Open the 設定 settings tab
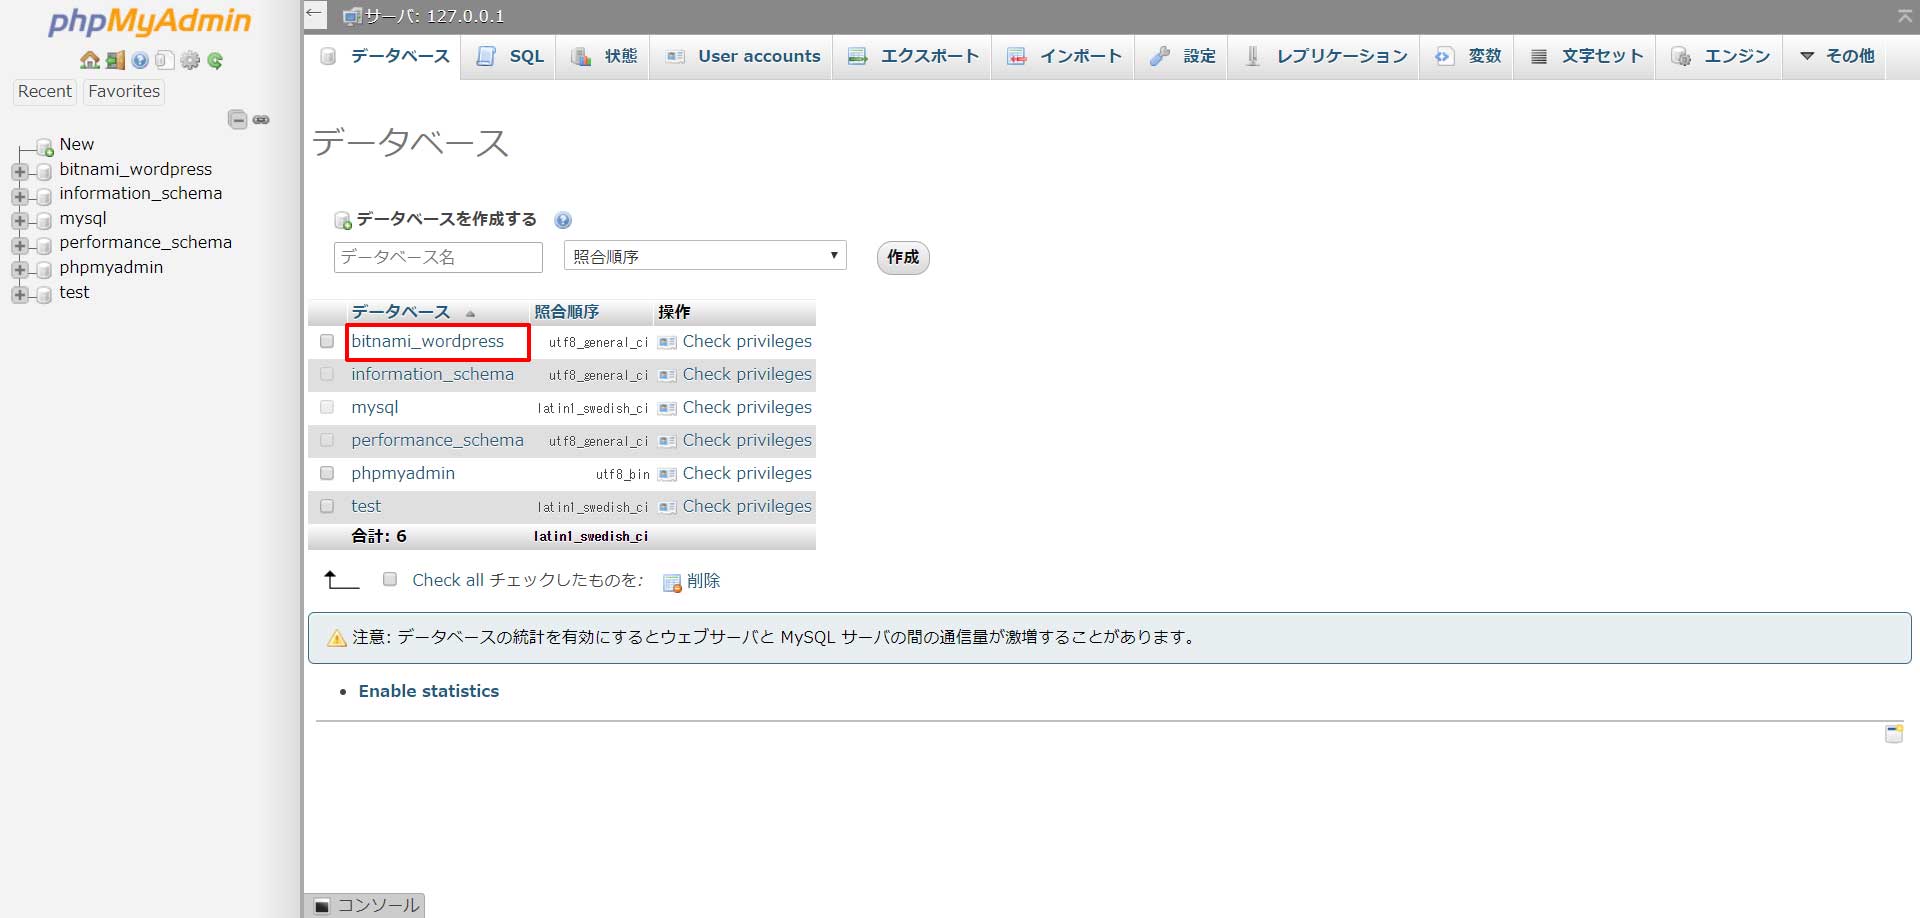 tap(1182, 56)
